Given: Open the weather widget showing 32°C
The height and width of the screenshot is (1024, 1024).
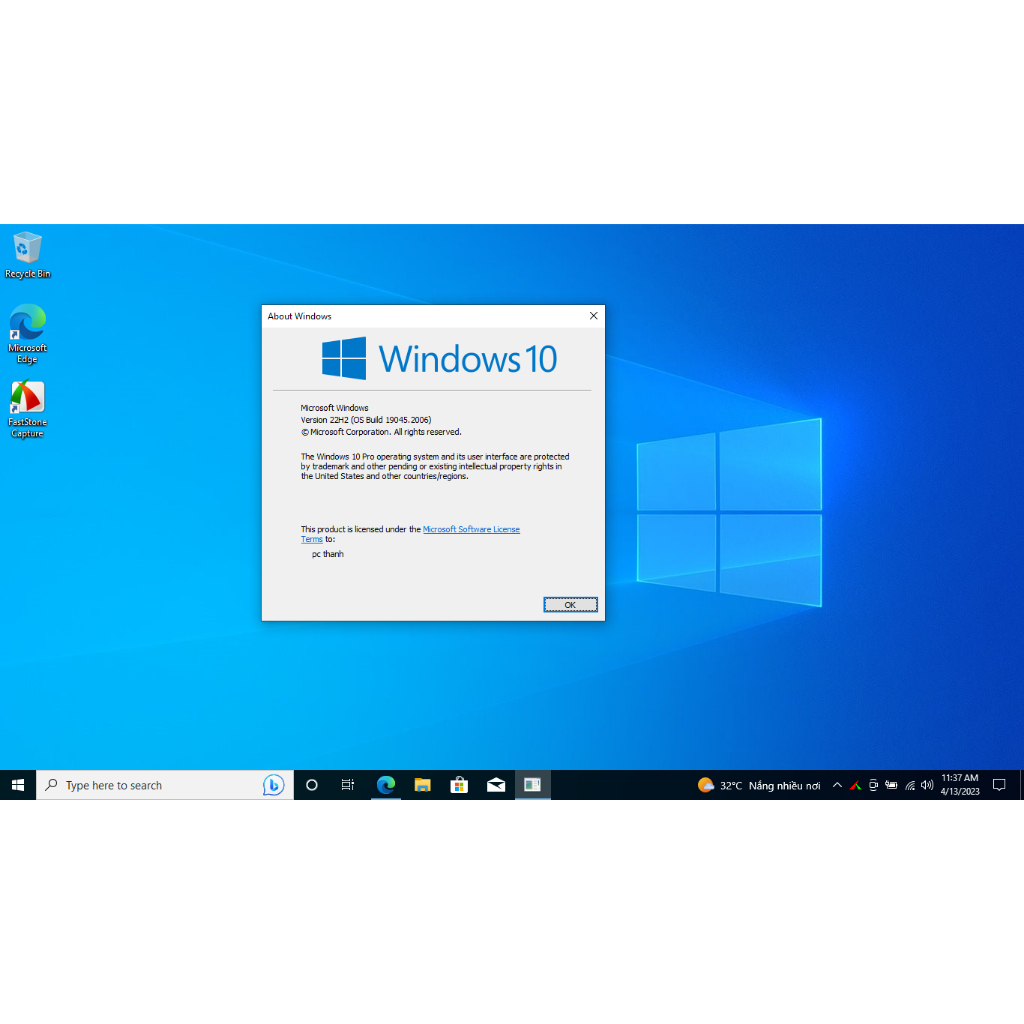Looking at the screenshot, I should [x=759, y=785].
